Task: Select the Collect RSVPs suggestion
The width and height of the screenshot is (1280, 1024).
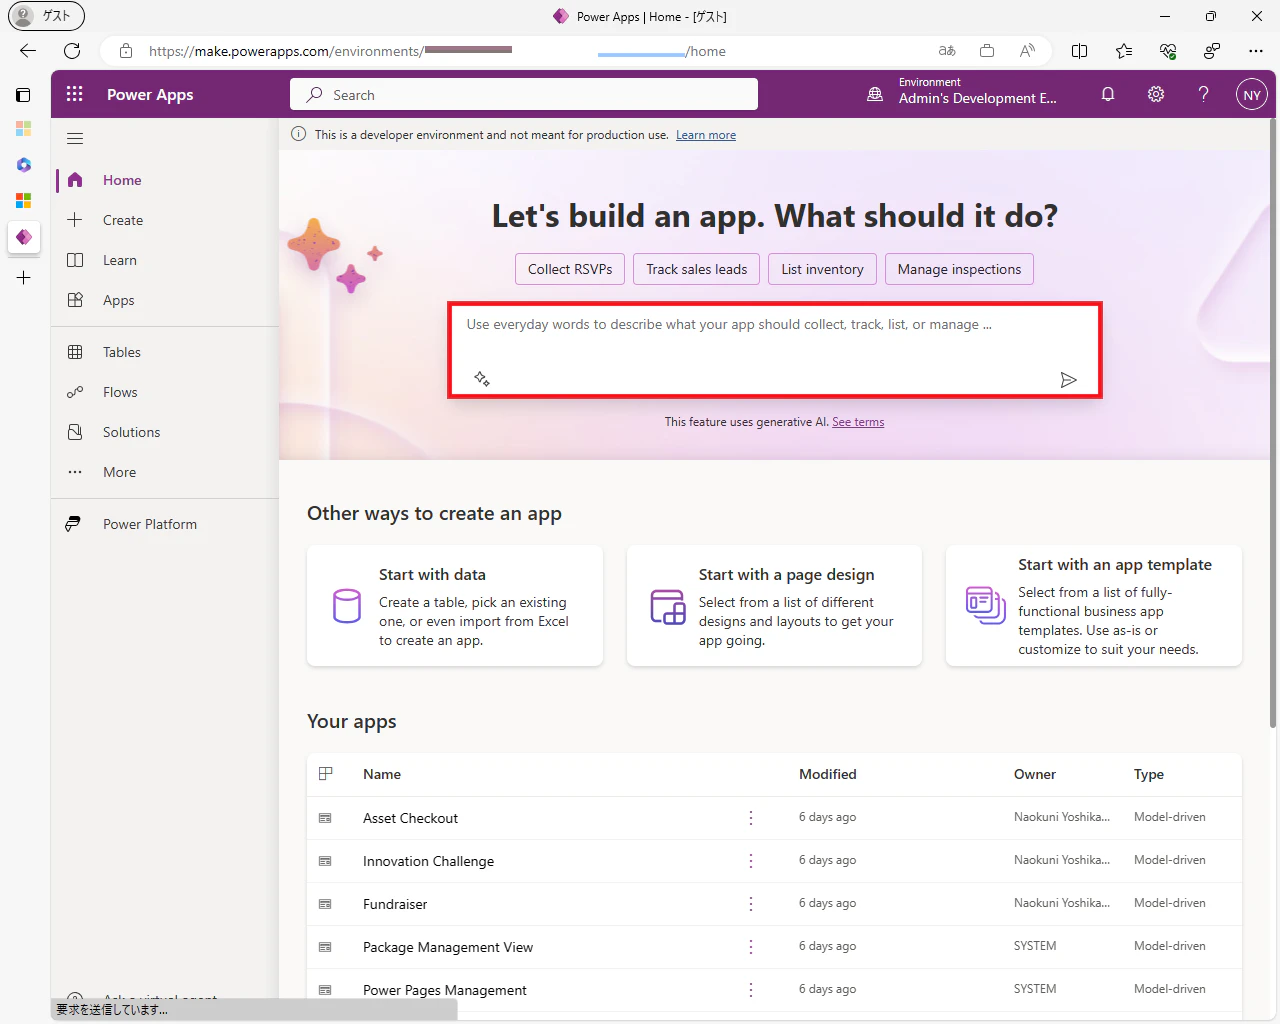Action: point(570,269)
